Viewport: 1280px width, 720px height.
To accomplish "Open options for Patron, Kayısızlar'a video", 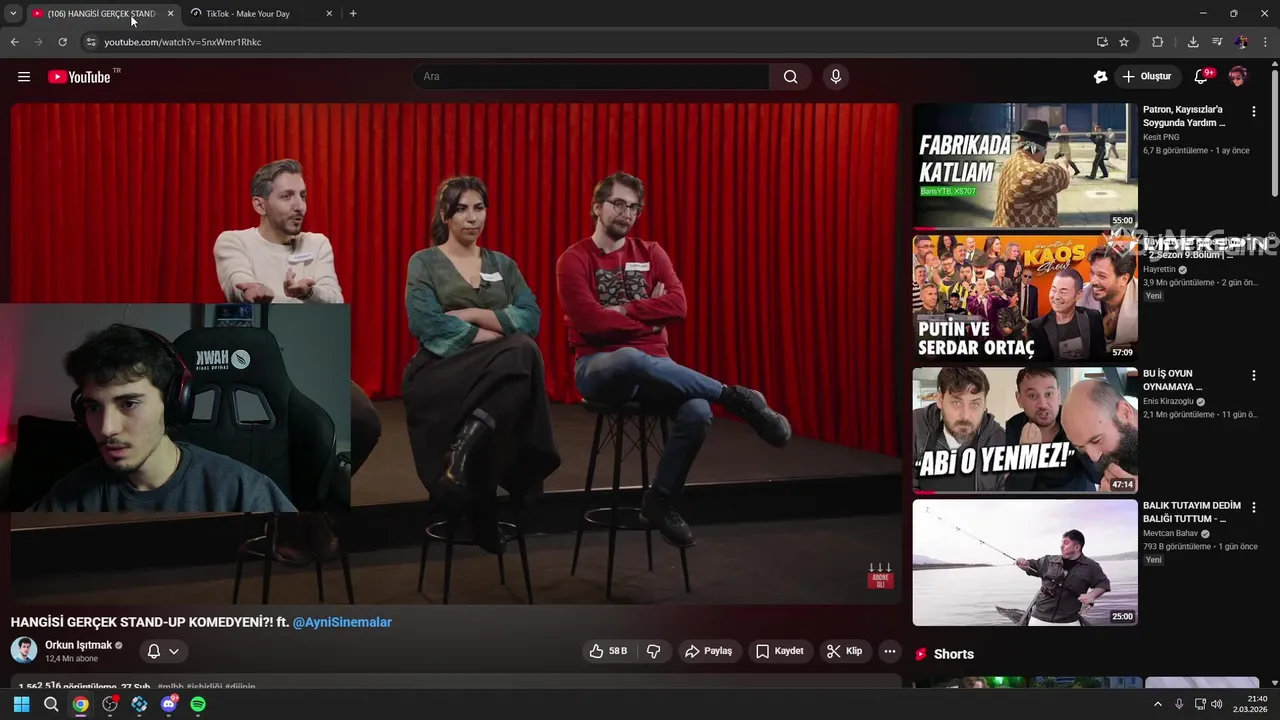I will click(x=1254, y=112).
